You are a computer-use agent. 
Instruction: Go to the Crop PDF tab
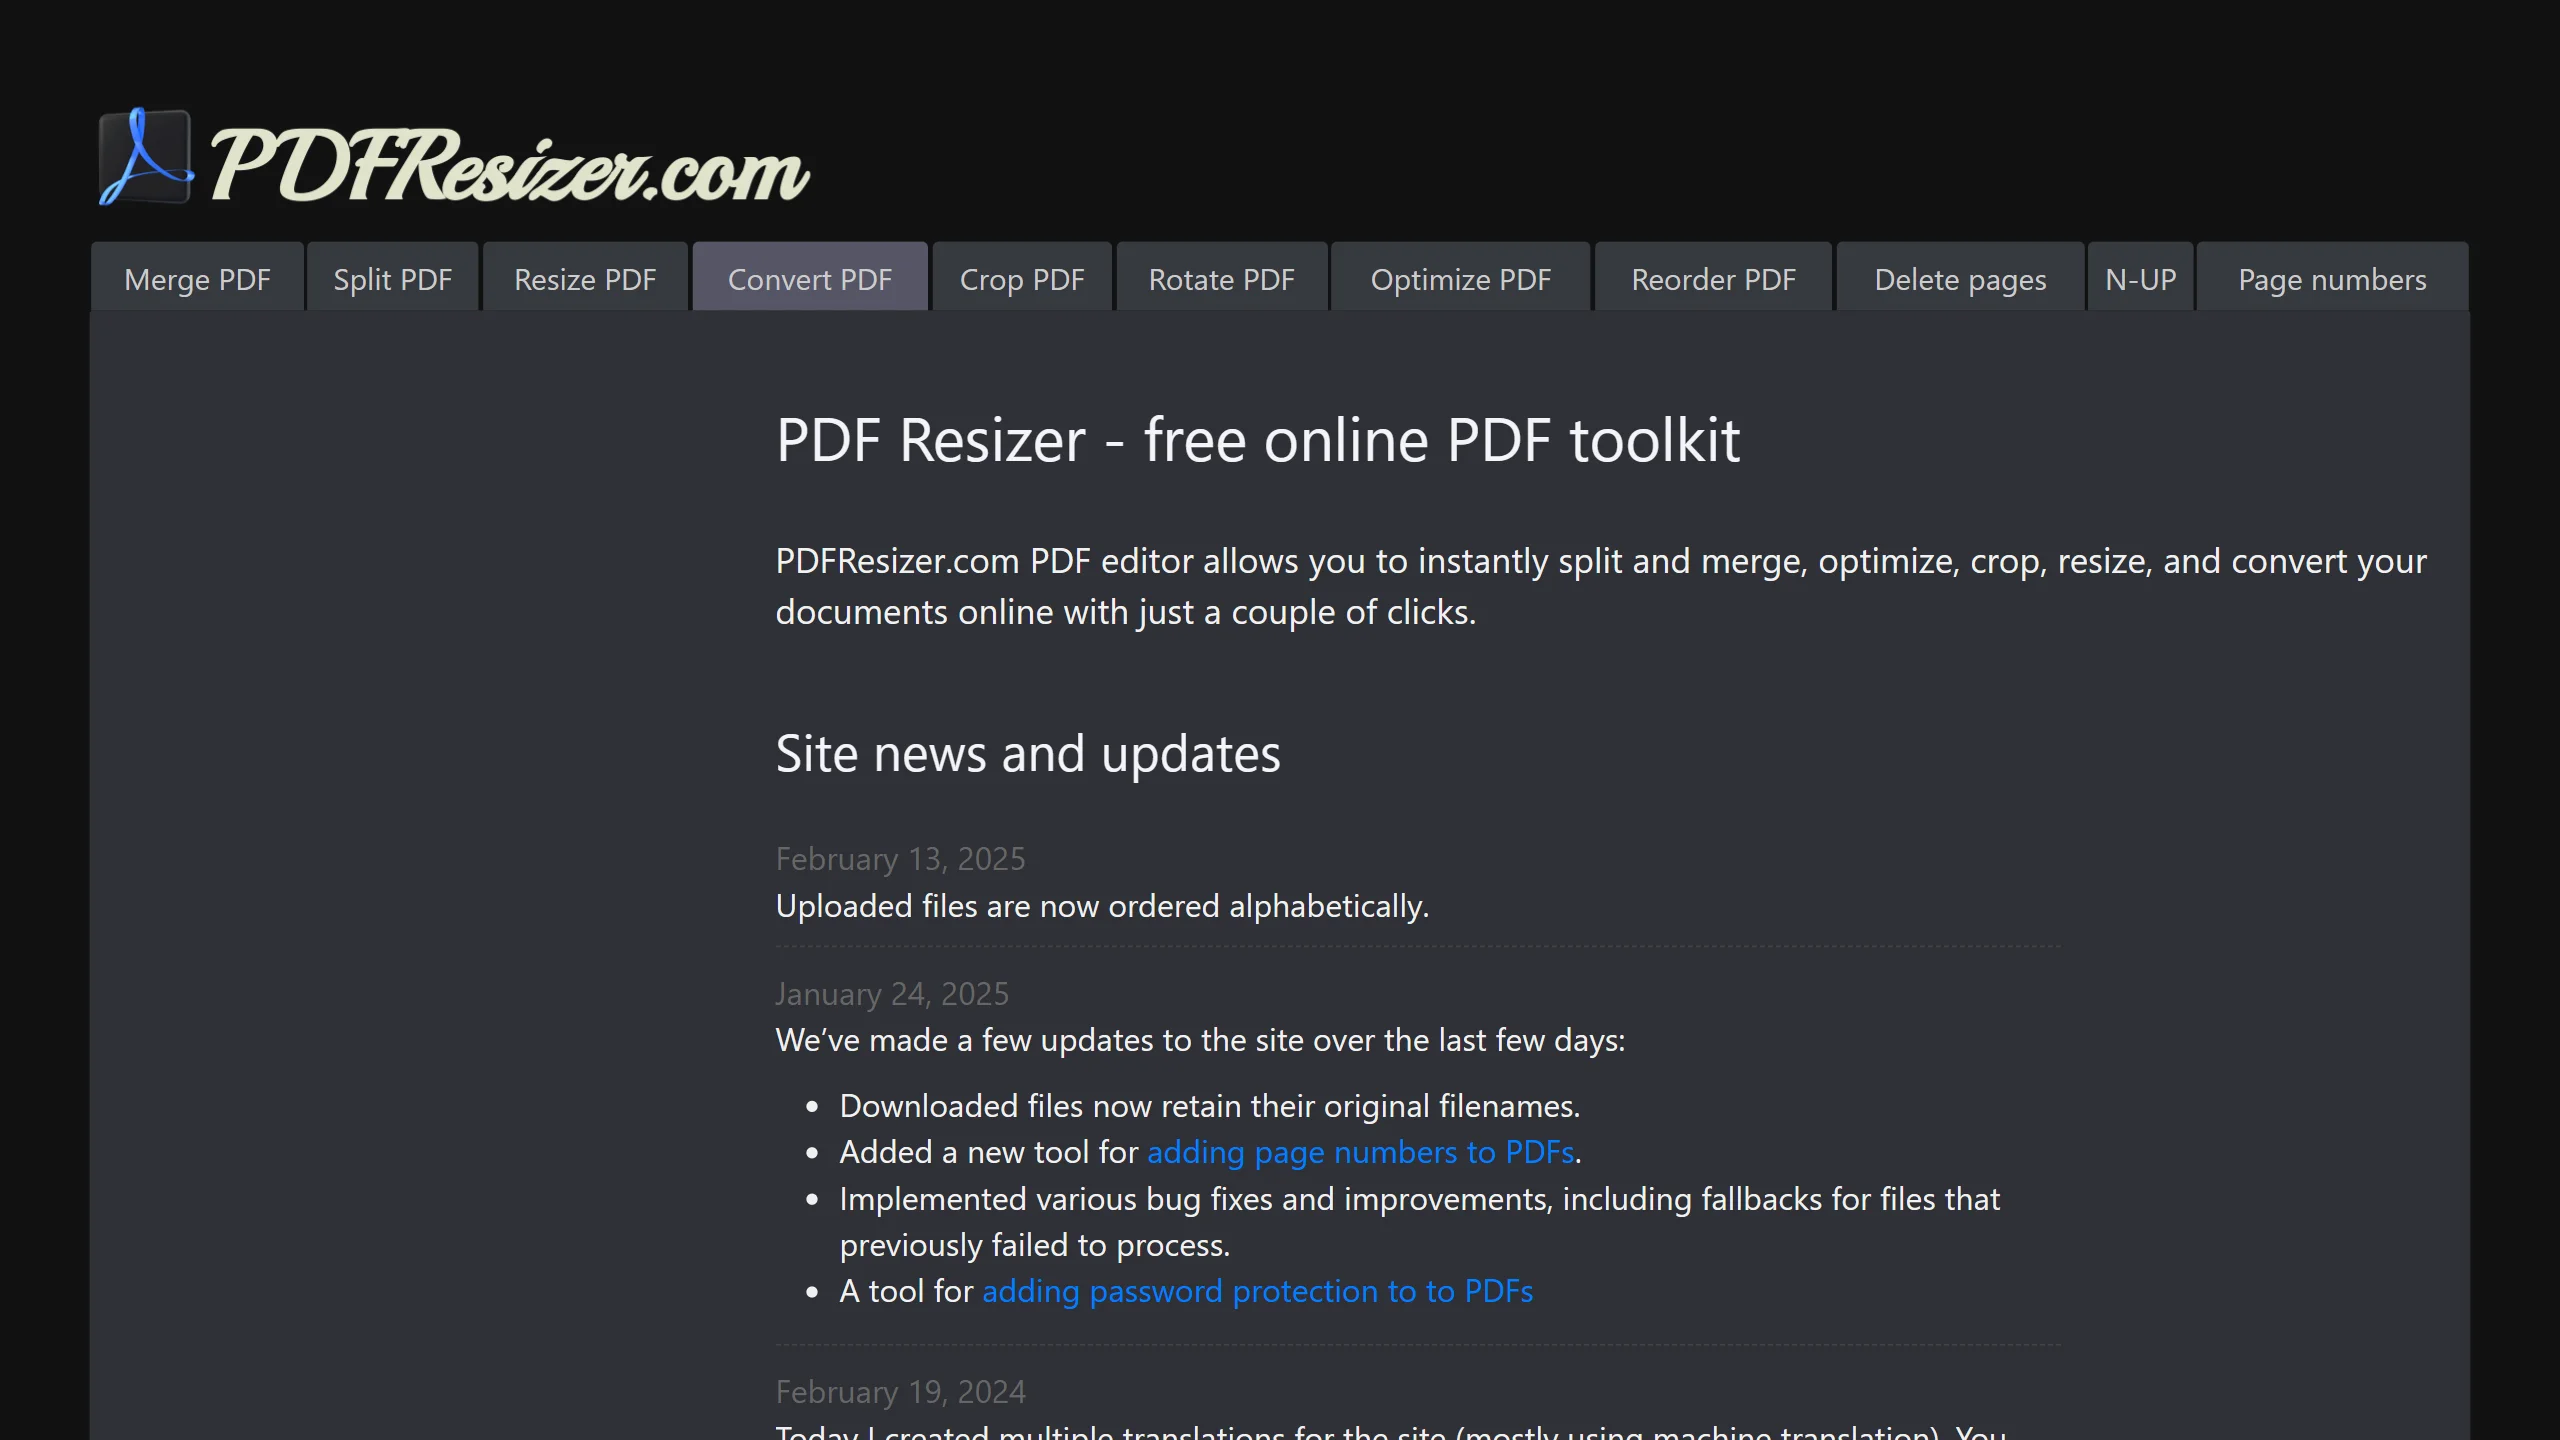point(1021,280)
